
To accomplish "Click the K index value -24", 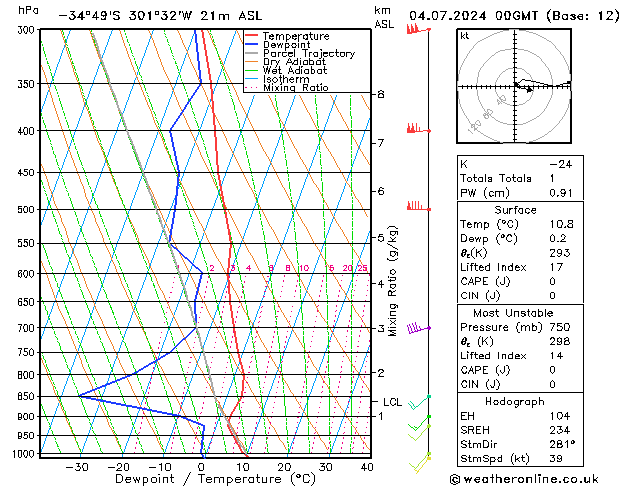I will click(560, 164).
